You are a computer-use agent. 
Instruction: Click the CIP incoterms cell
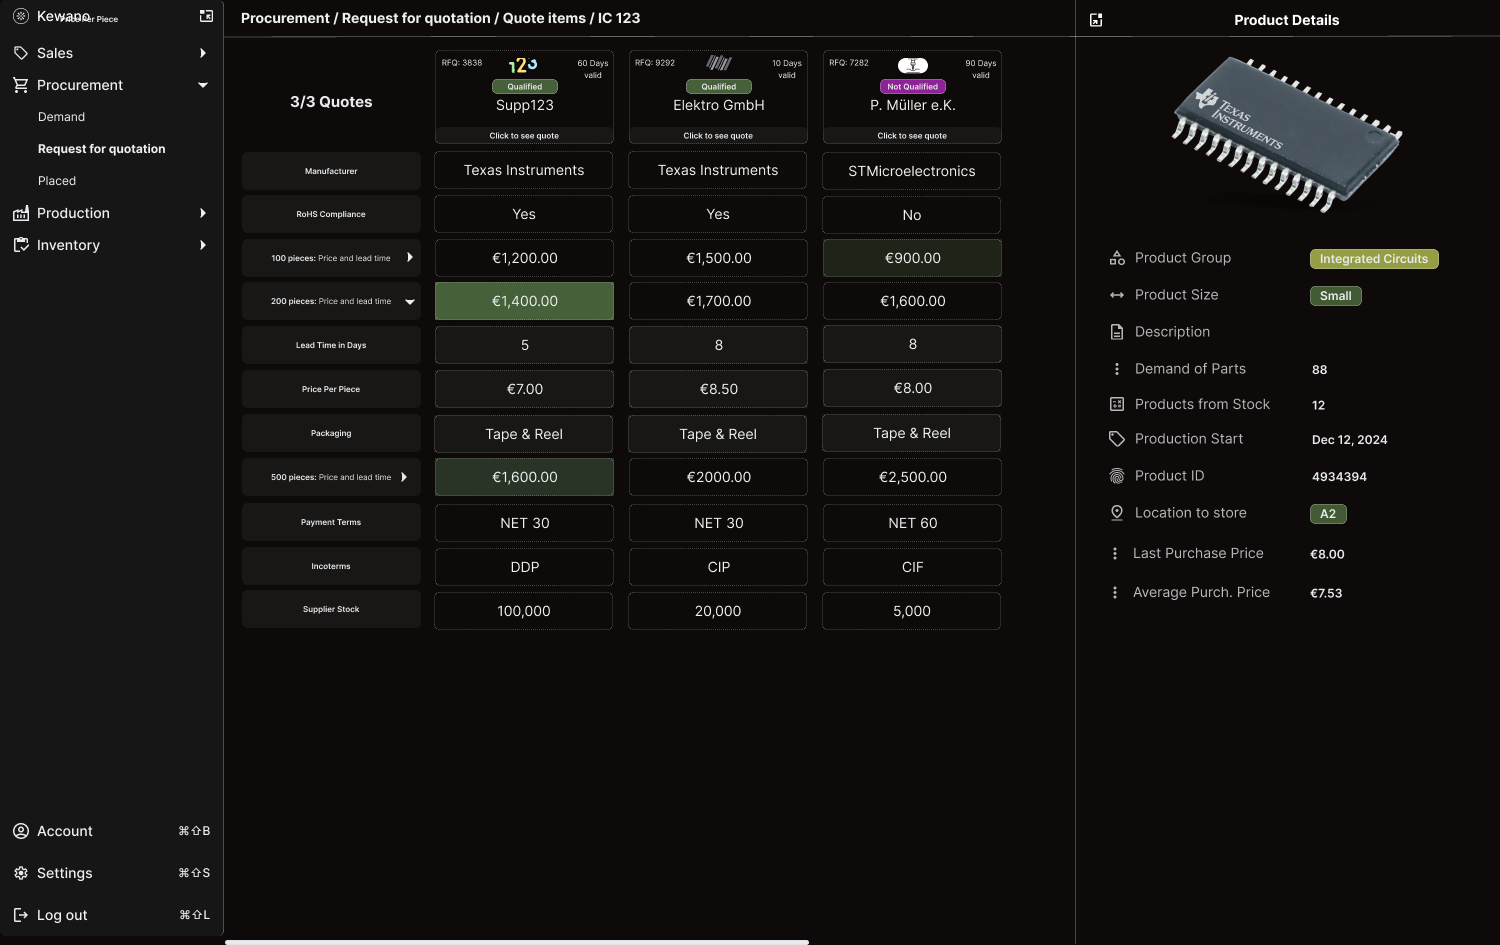tap(718, 567)
